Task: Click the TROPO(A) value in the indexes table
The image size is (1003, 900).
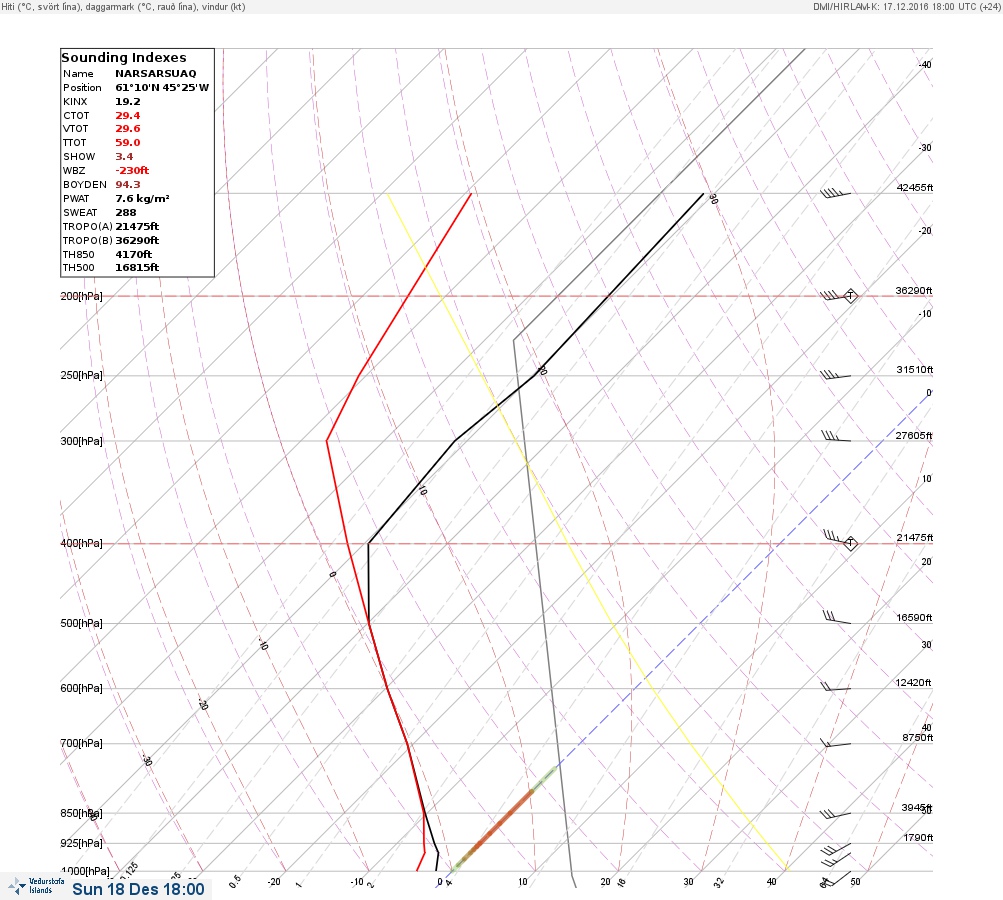Action: (x=137, y=226)
